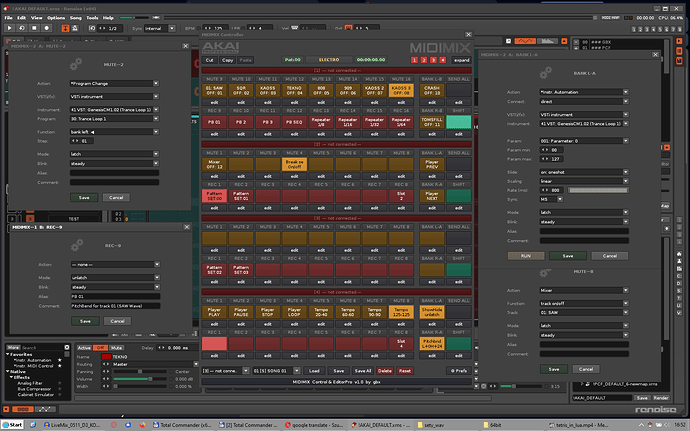Open the Param dropdown in BANK L-A dialog
The image size is (690, 431).
tap(584, 141)
